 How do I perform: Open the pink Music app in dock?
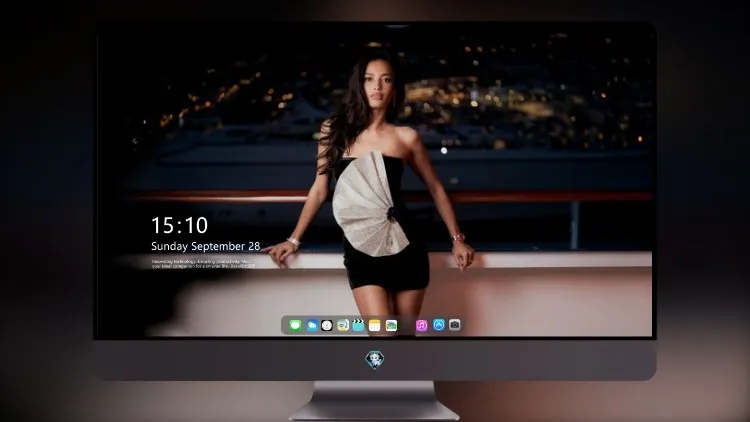point(421,325)
